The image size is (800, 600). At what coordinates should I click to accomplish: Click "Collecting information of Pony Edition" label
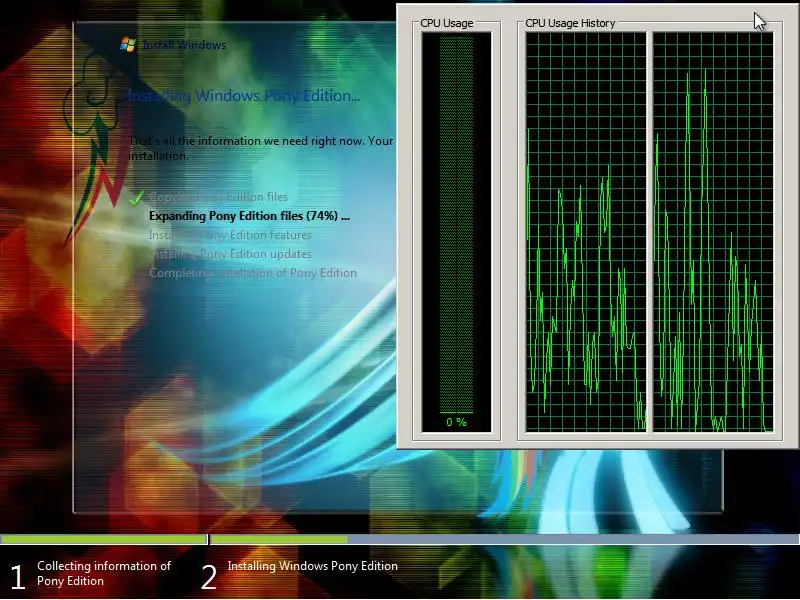pyautogui.click(x=104, y=573)
